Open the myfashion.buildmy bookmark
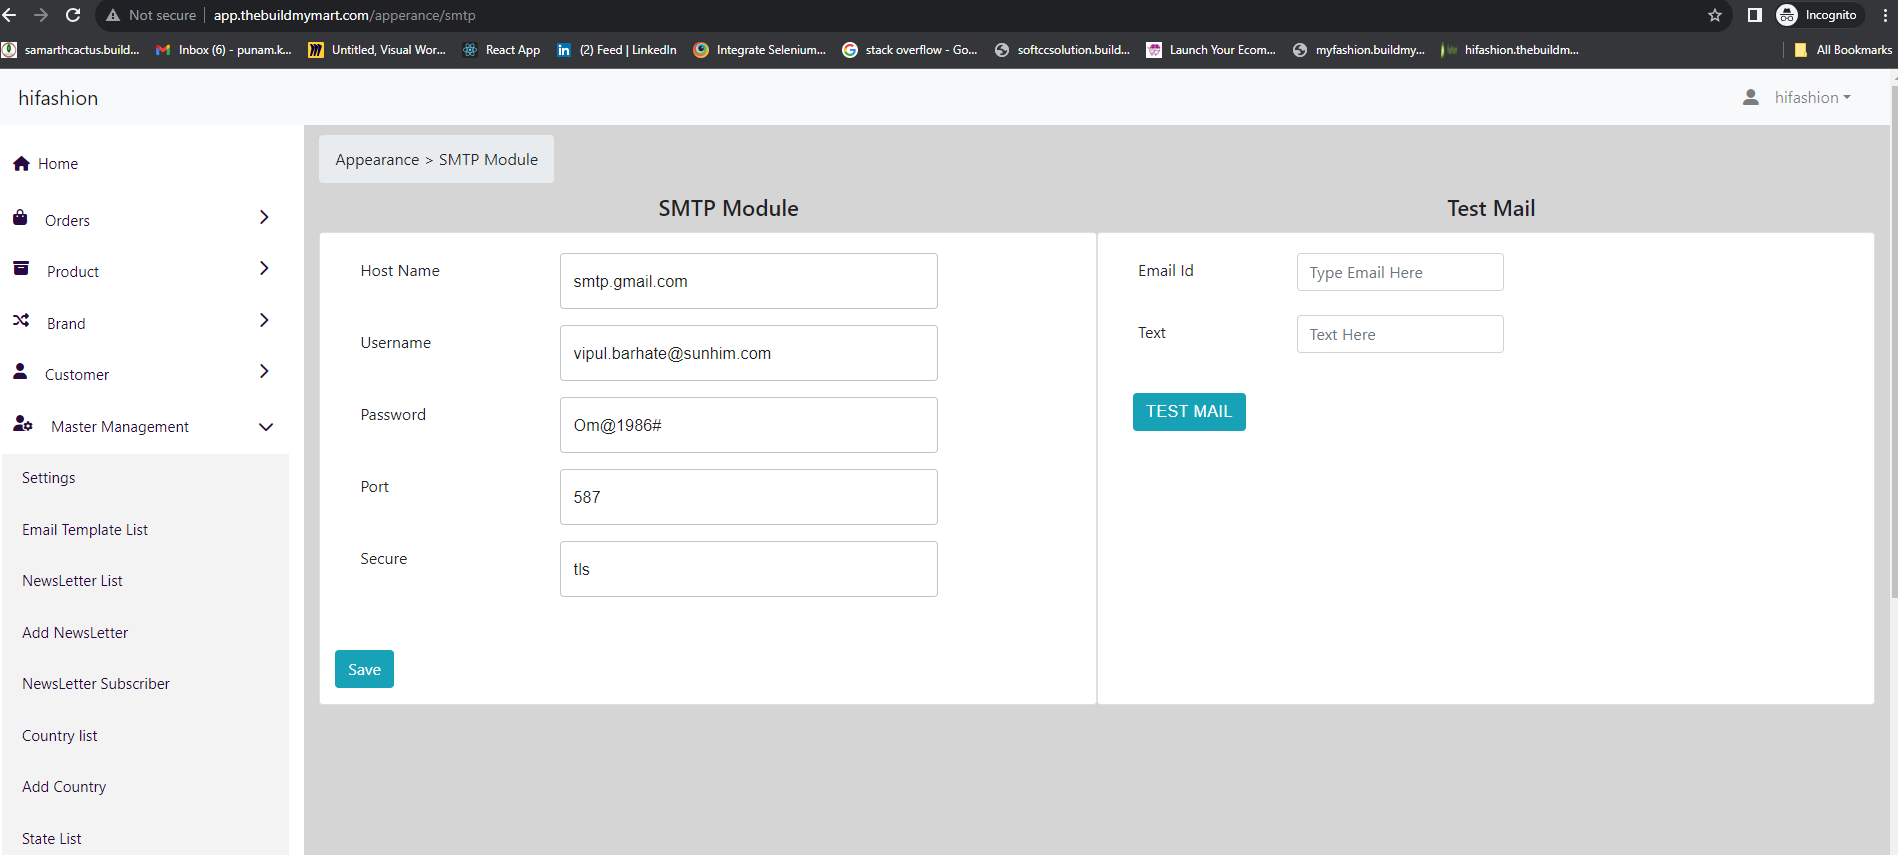The height and width of the screenshot is (855, 1898). tap(1359, 50)
